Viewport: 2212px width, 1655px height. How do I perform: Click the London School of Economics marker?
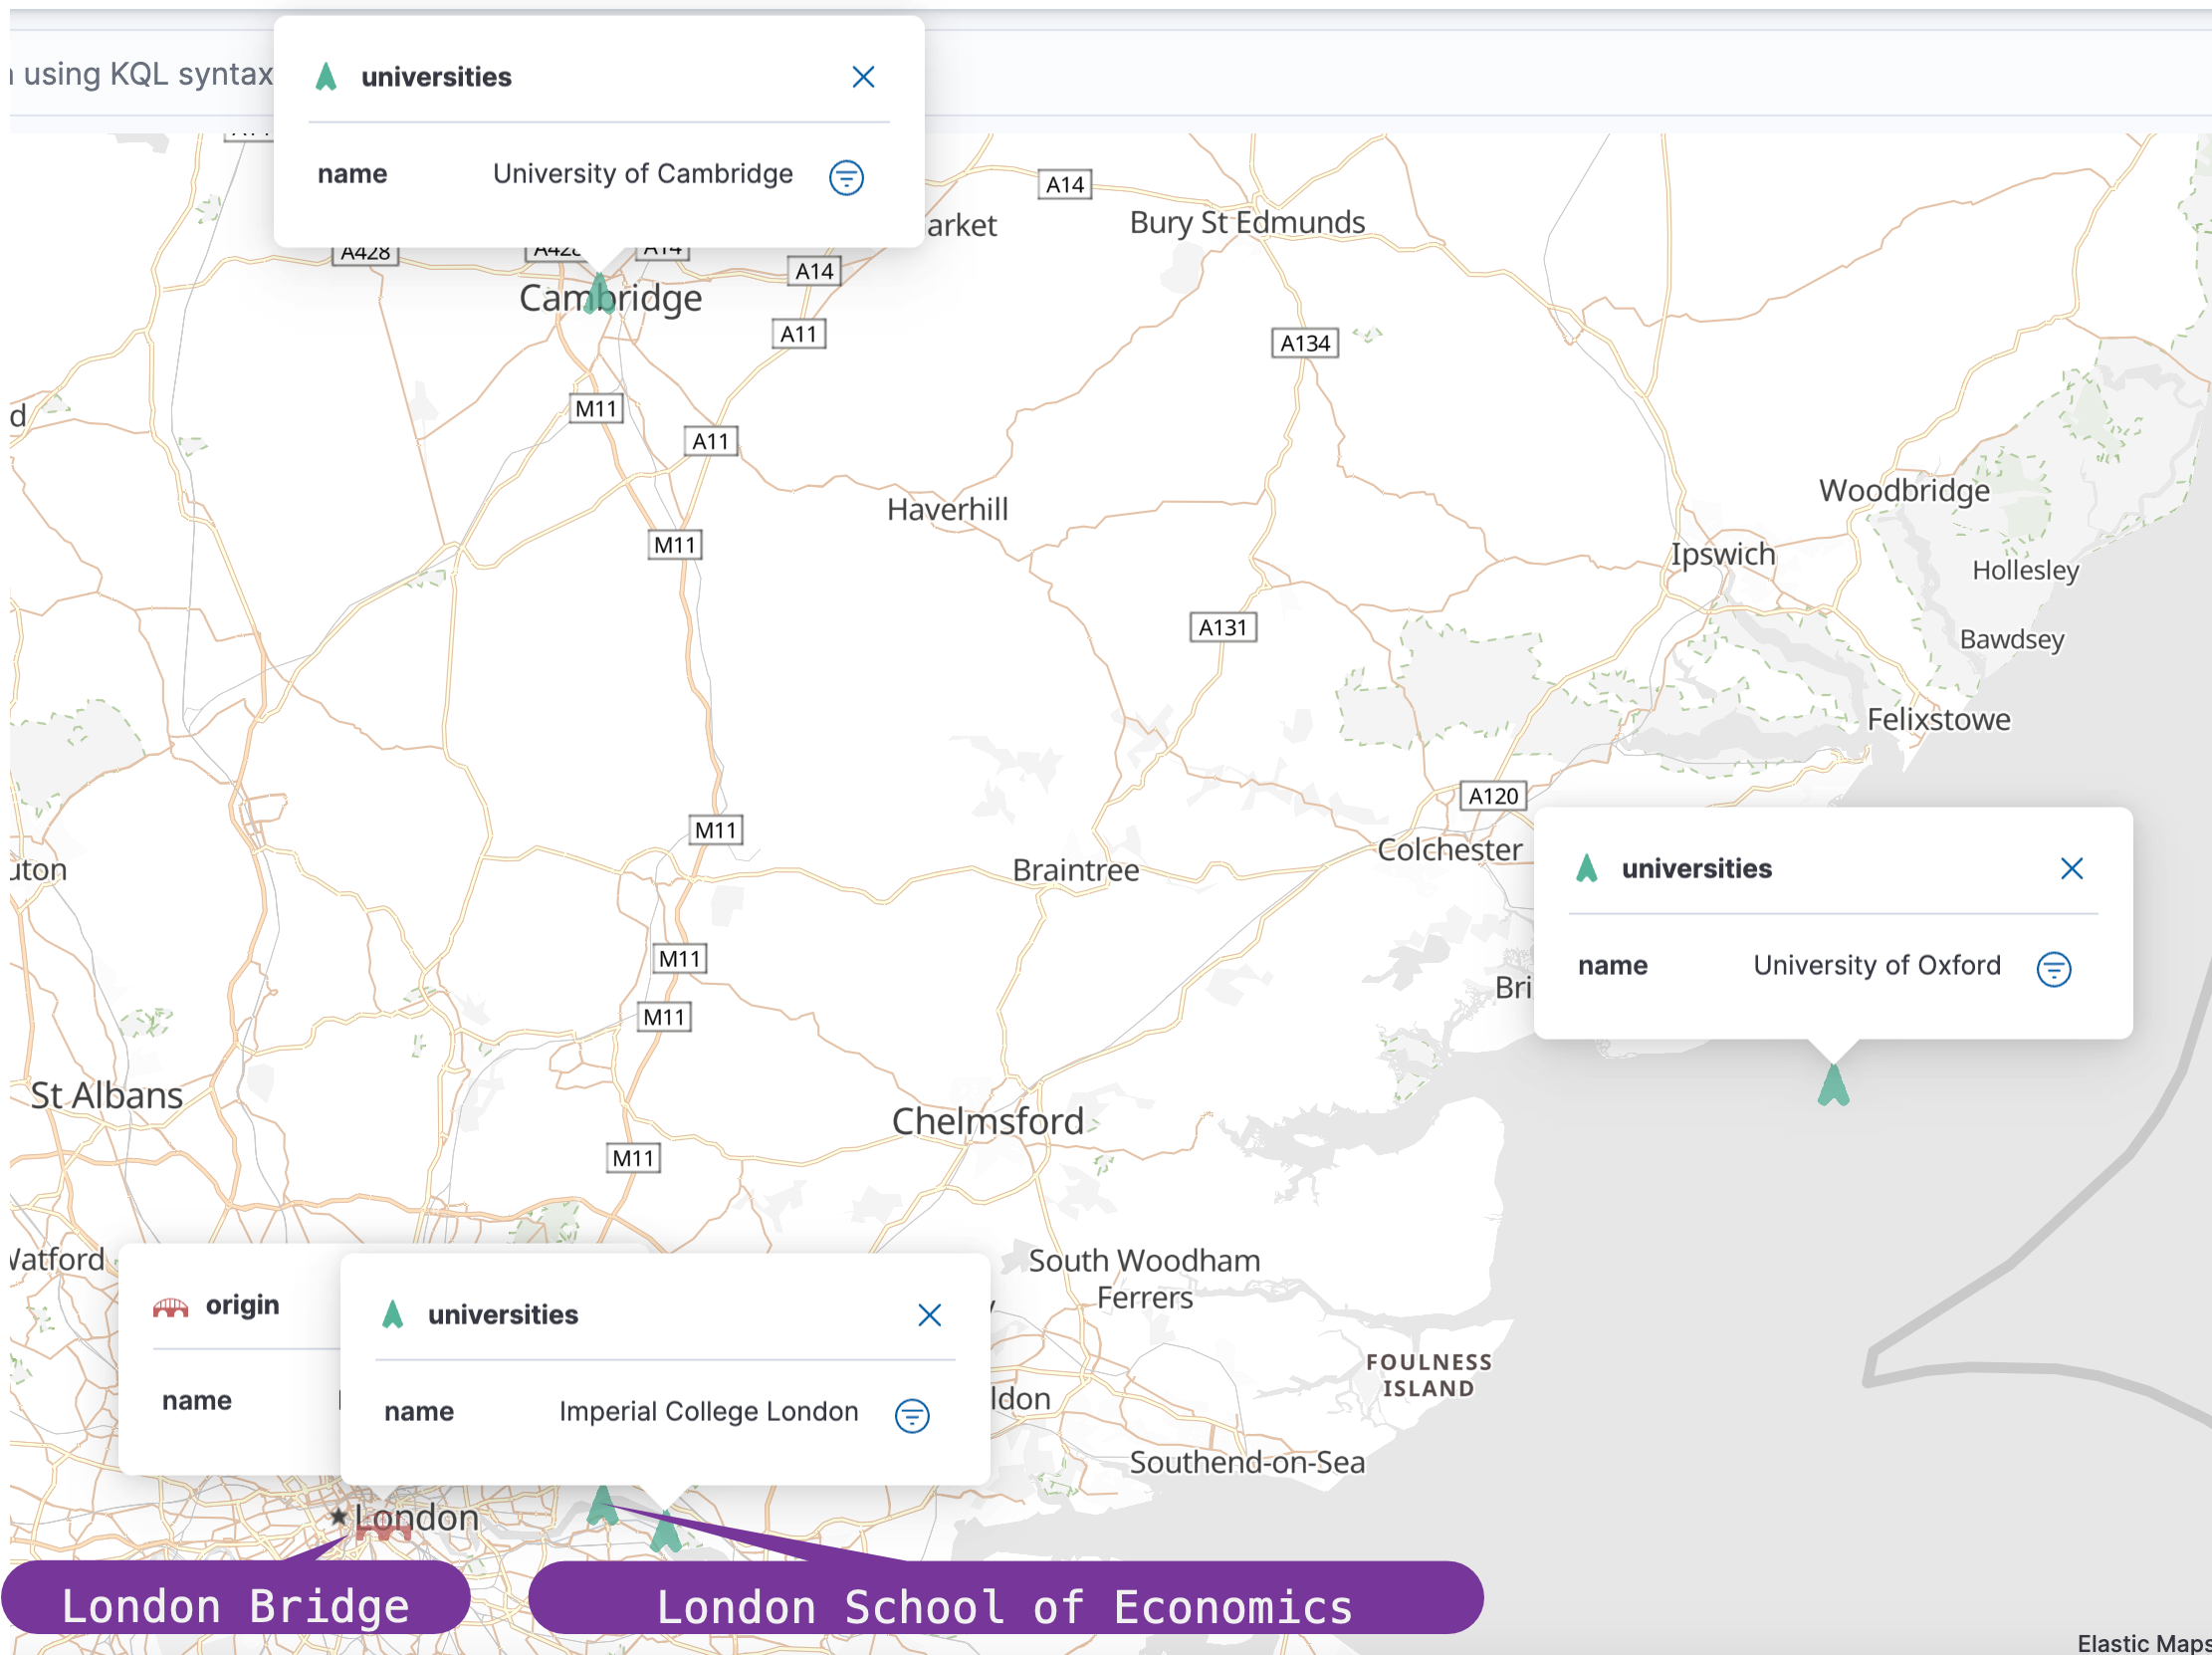coord(602,1506)
